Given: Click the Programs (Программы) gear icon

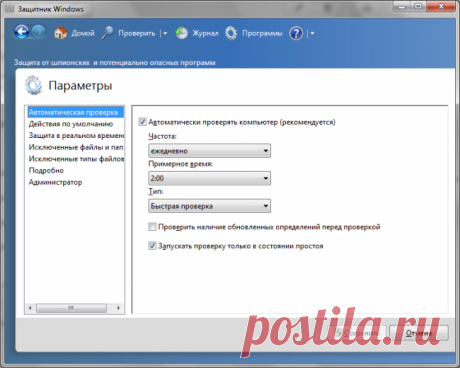Looking at the screenshot, I should [231, 33].
